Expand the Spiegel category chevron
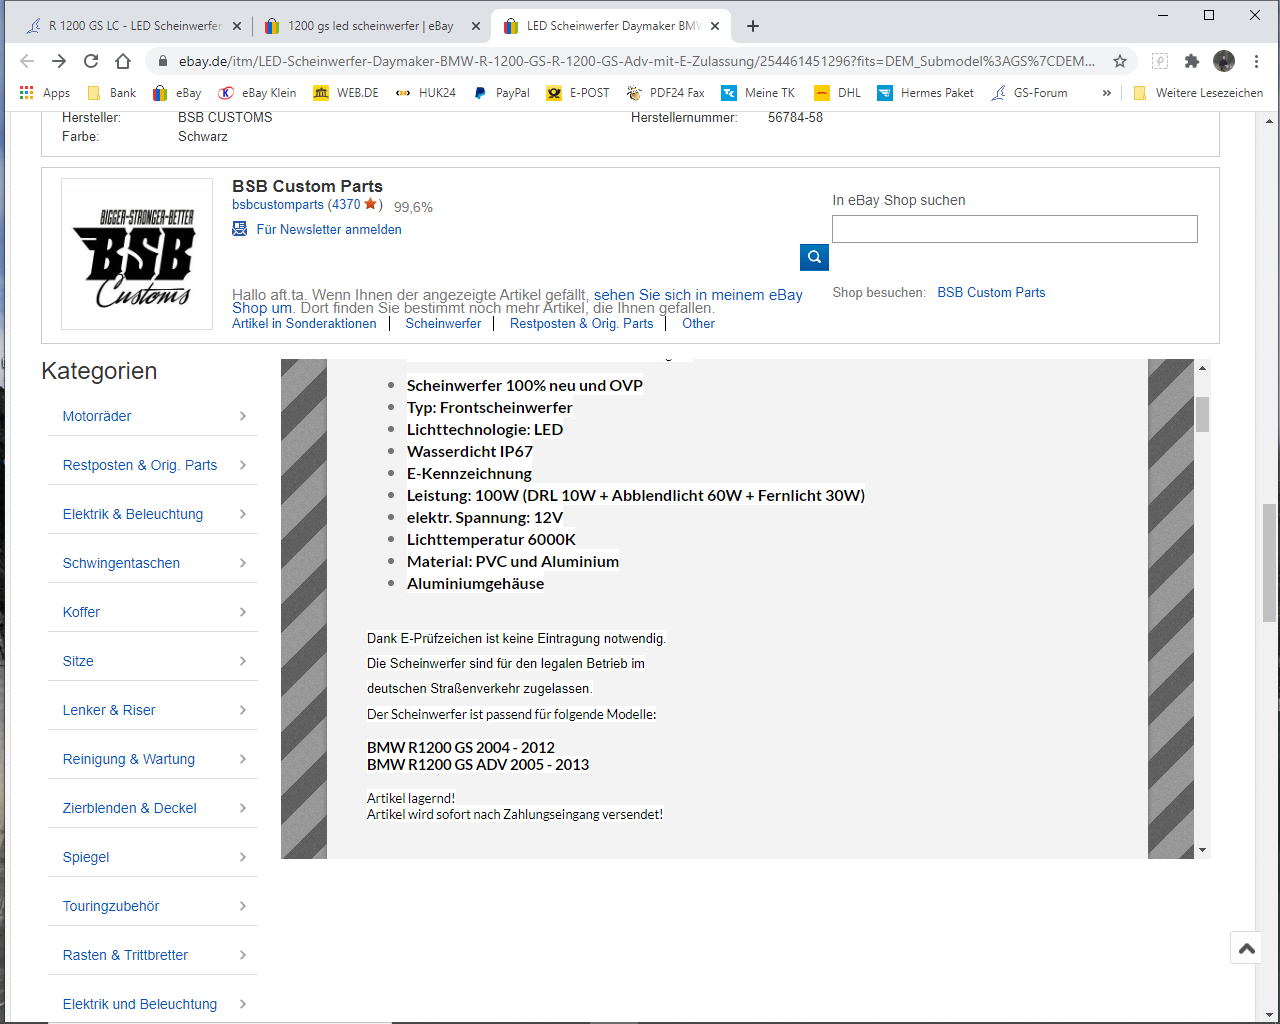This screenshot has height=1024, width=1280. (x=243, y=857)
